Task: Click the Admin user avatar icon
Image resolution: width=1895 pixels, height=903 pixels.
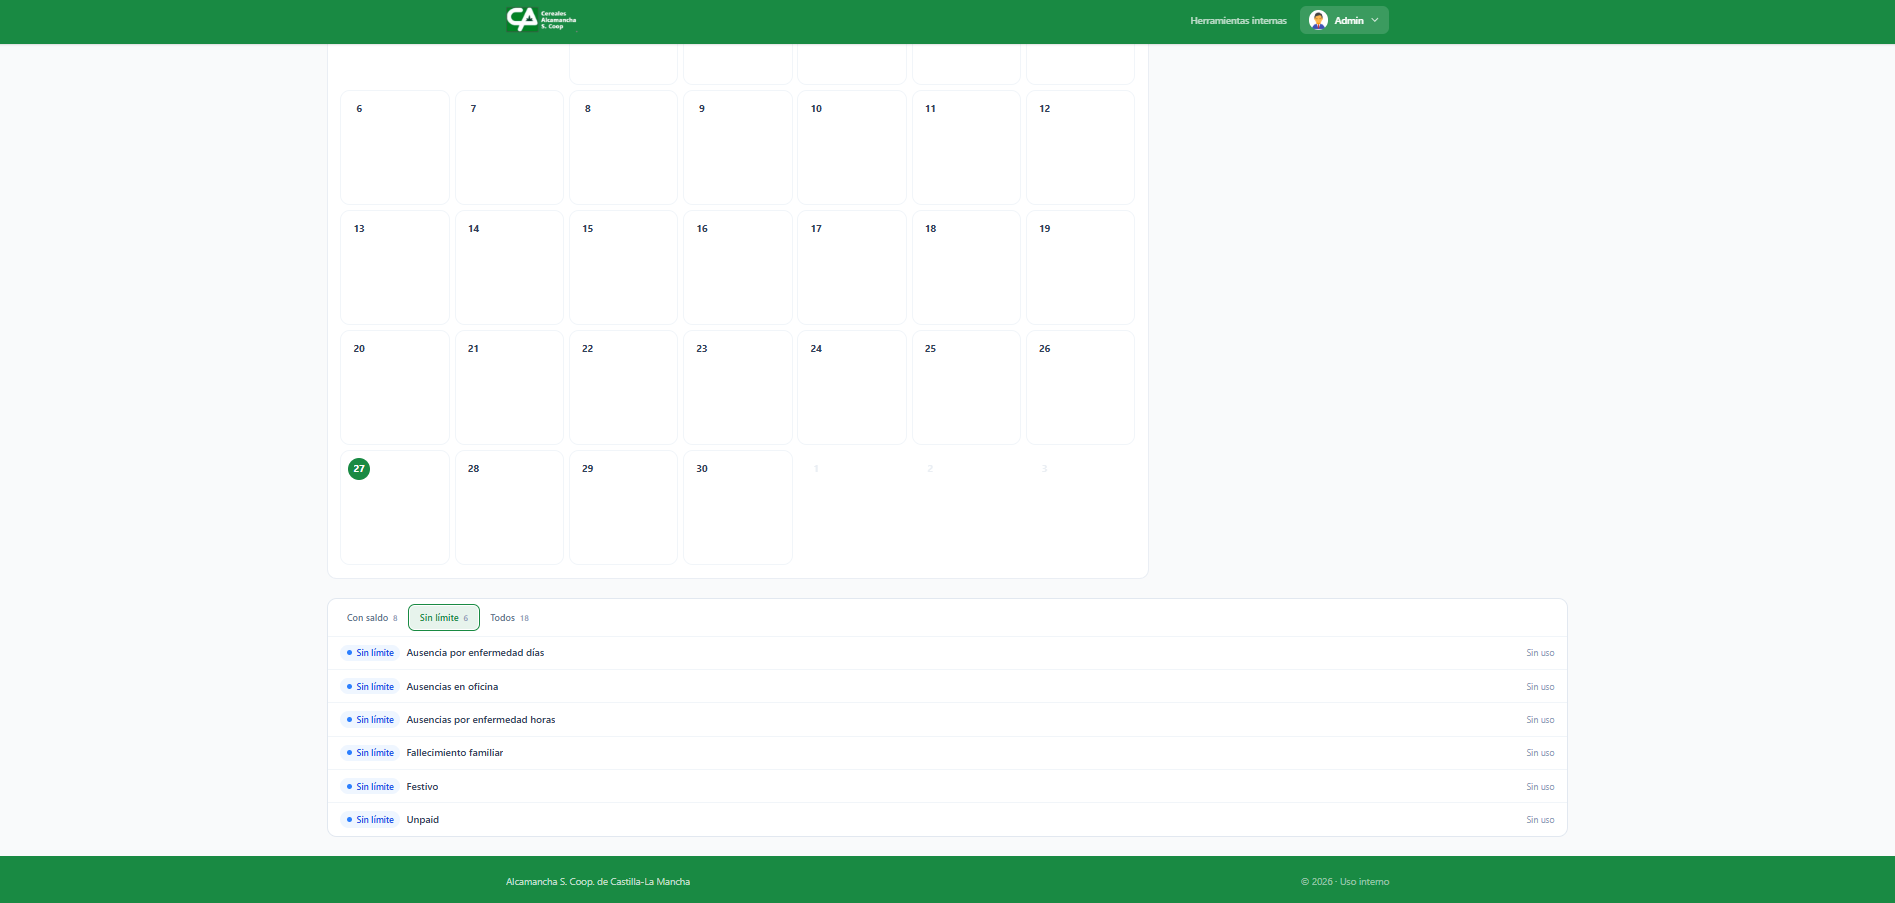Action: [x=1318, y=20]
